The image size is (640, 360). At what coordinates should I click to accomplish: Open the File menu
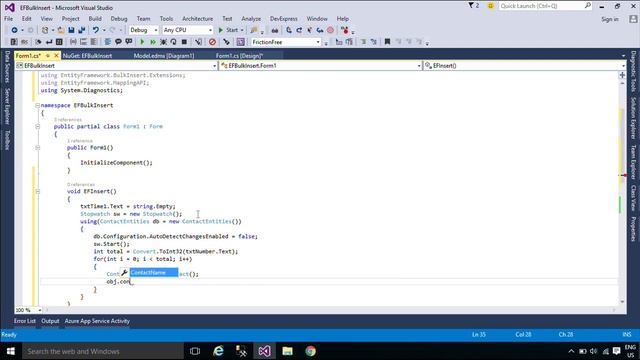pos(9,19)
